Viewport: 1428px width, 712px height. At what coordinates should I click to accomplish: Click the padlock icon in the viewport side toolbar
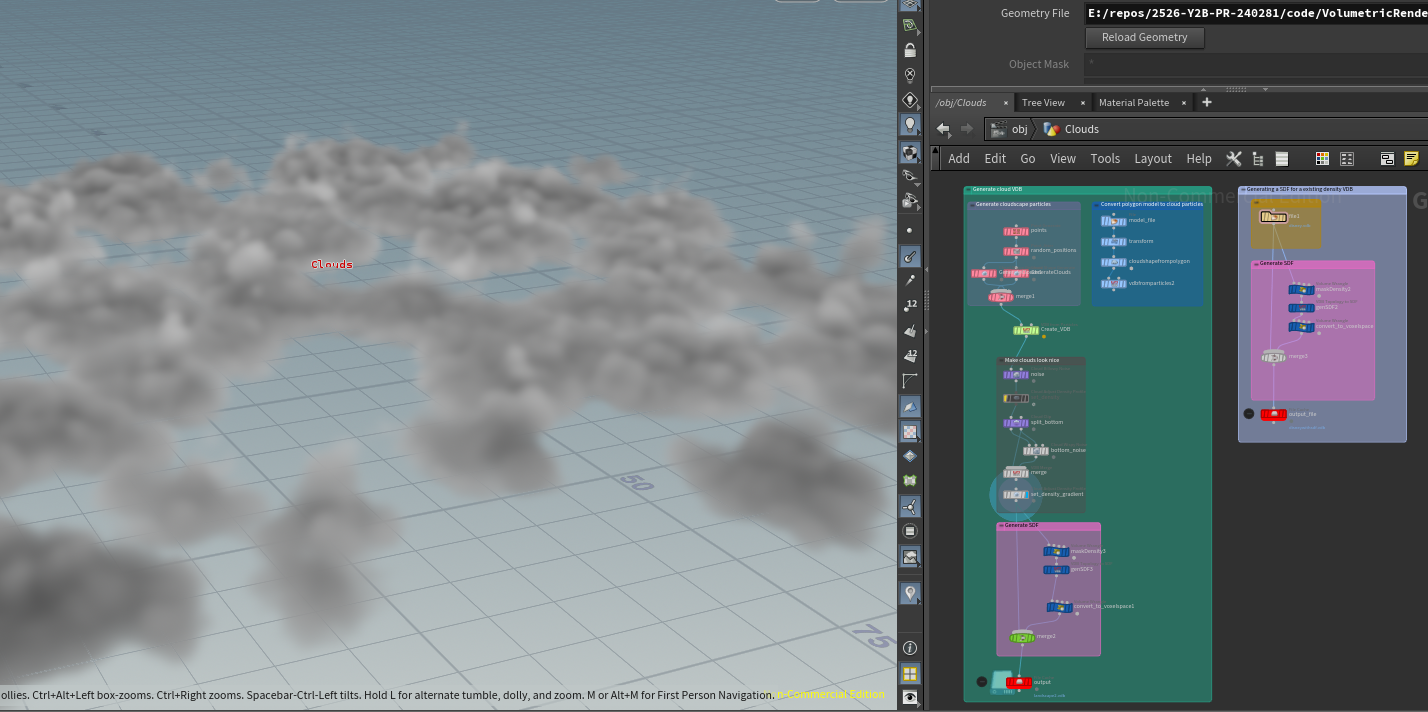tap(909, 49)
